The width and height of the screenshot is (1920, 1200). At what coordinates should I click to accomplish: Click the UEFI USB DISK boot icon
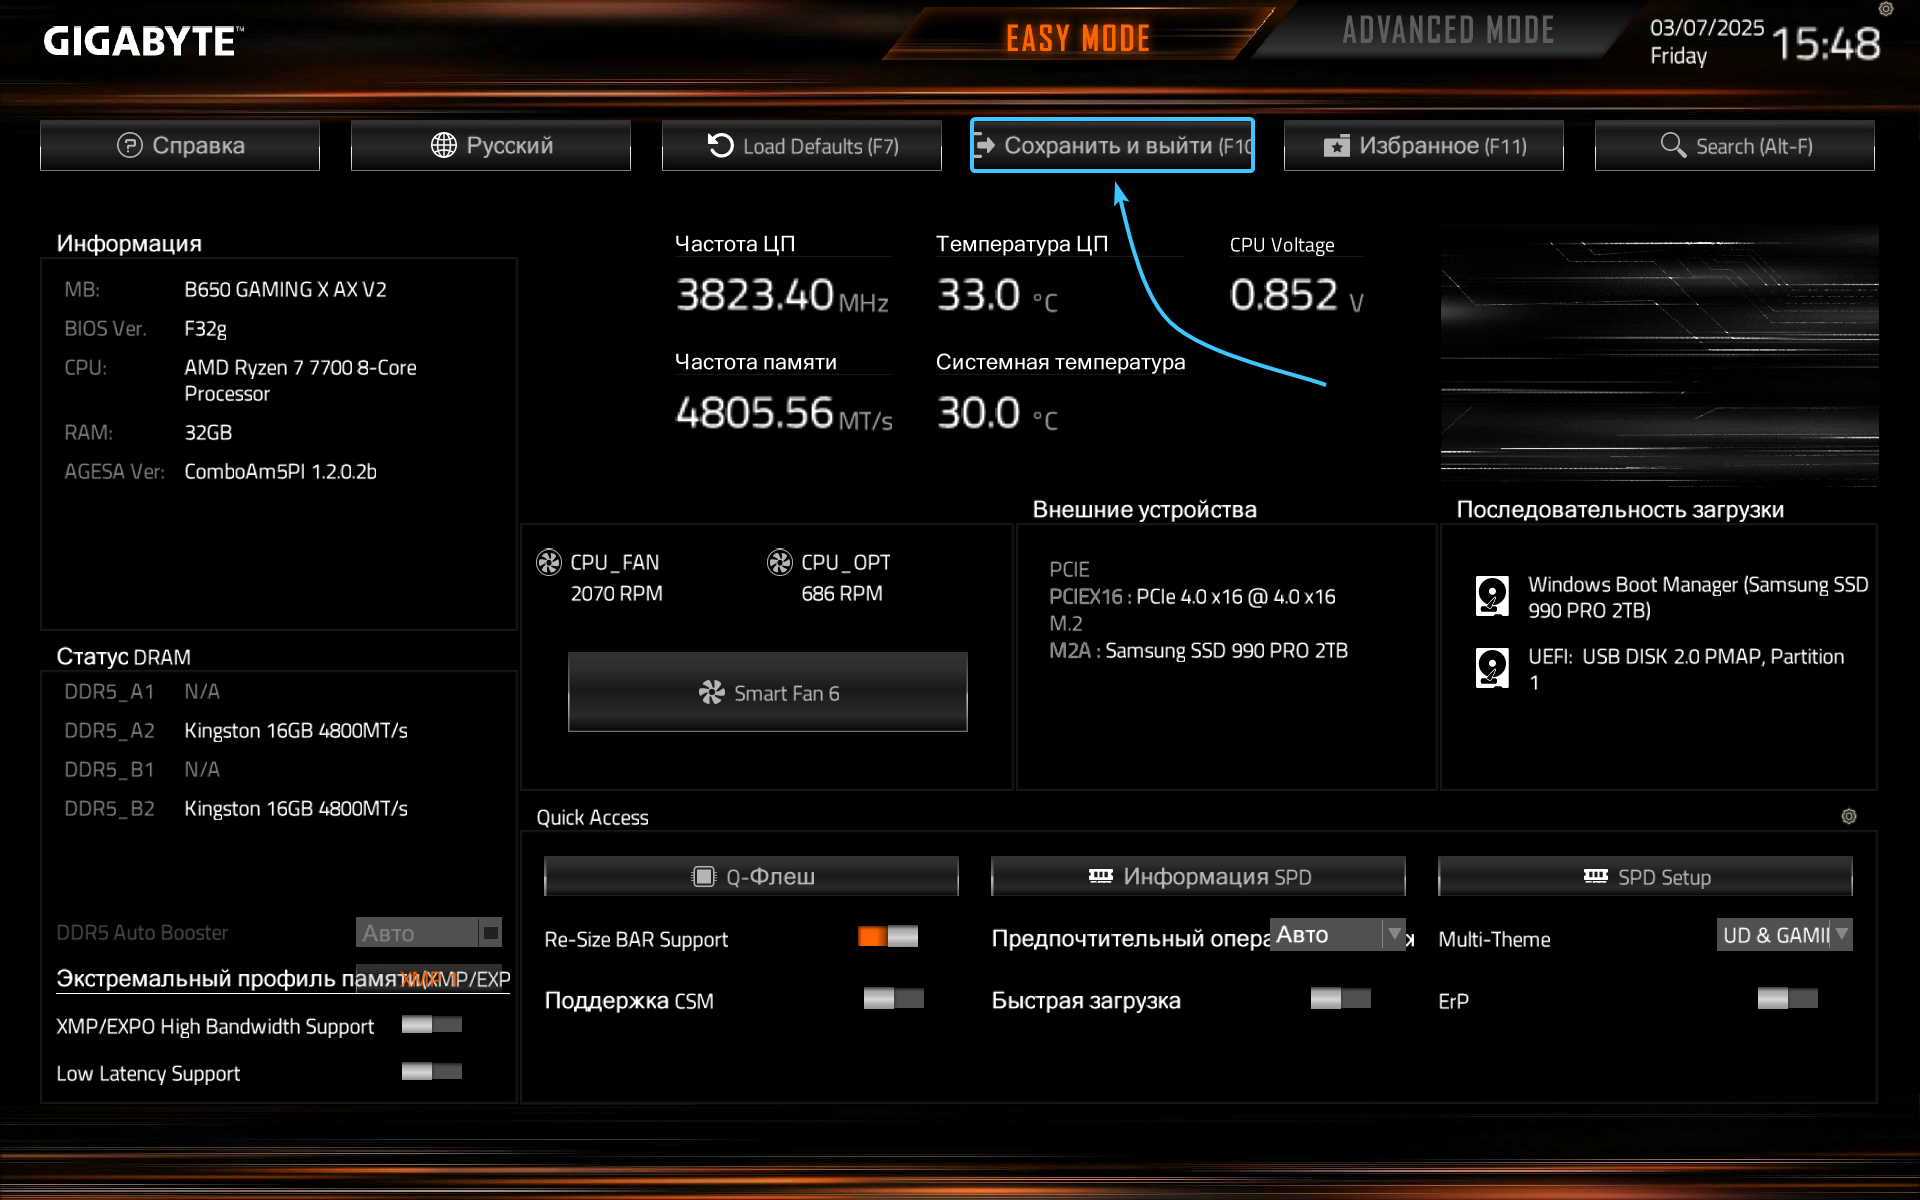pos(1492,668)
